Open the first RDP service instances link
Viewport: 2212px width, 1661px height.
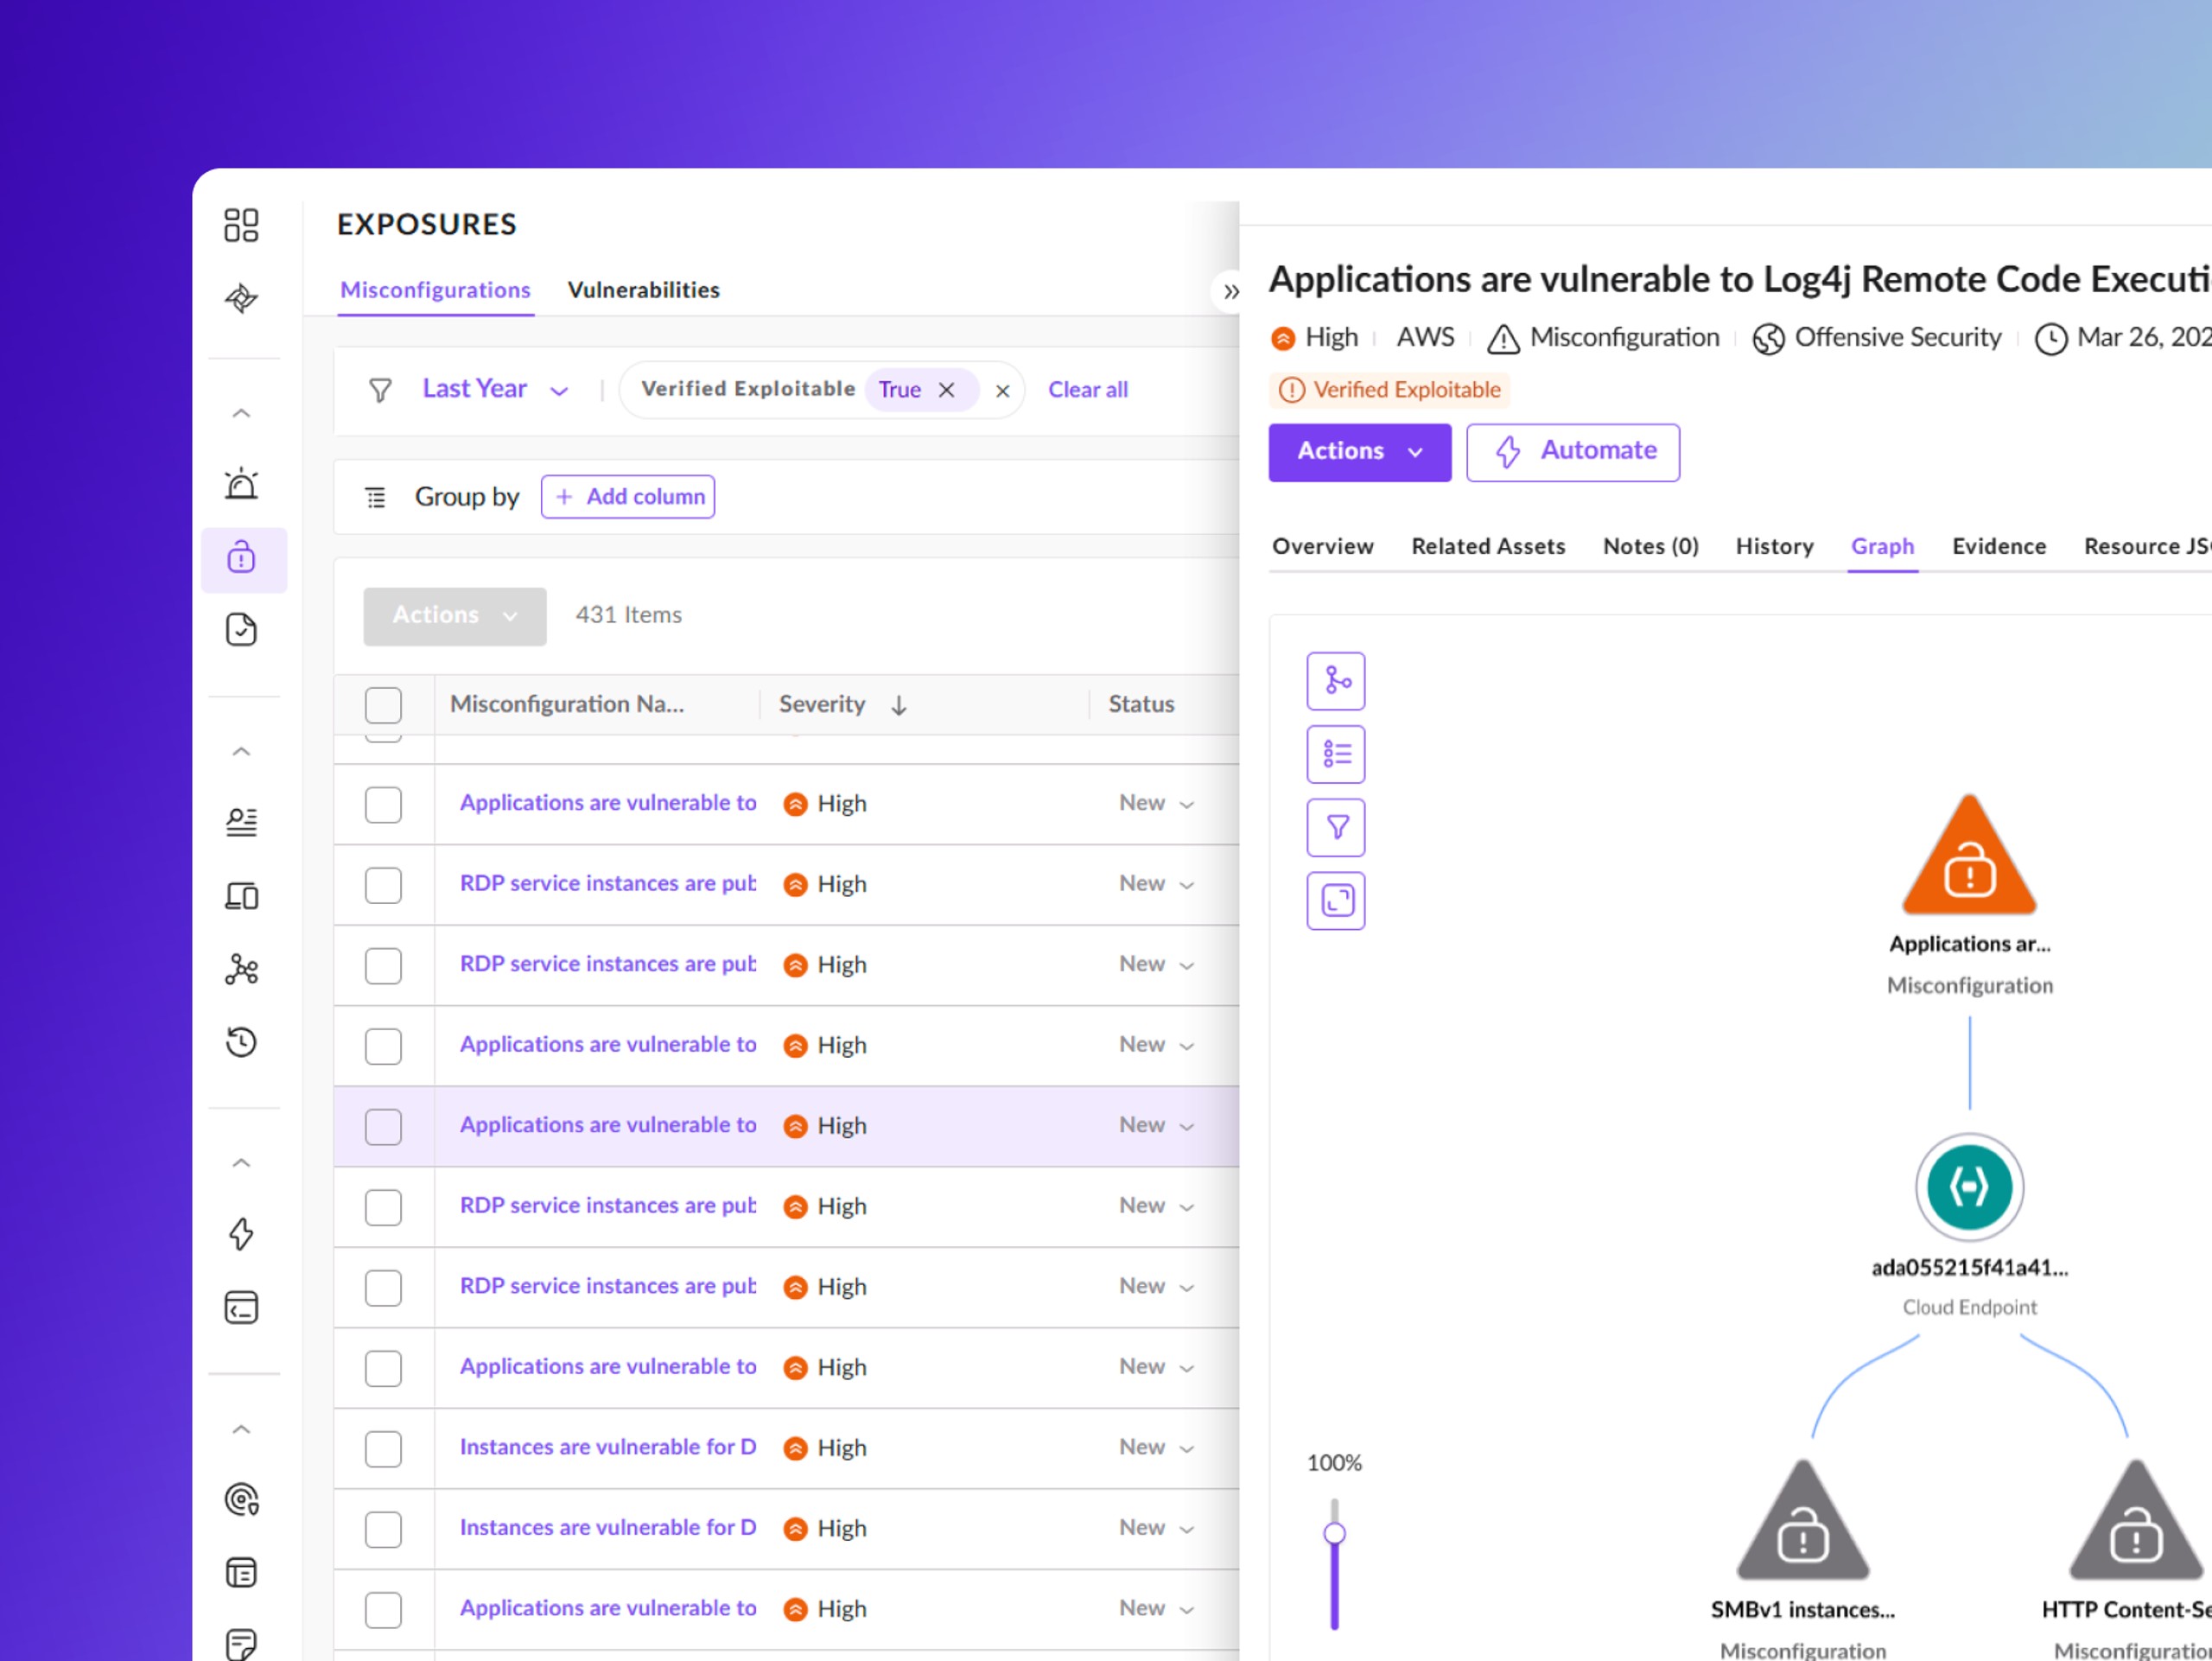point(608,884)
